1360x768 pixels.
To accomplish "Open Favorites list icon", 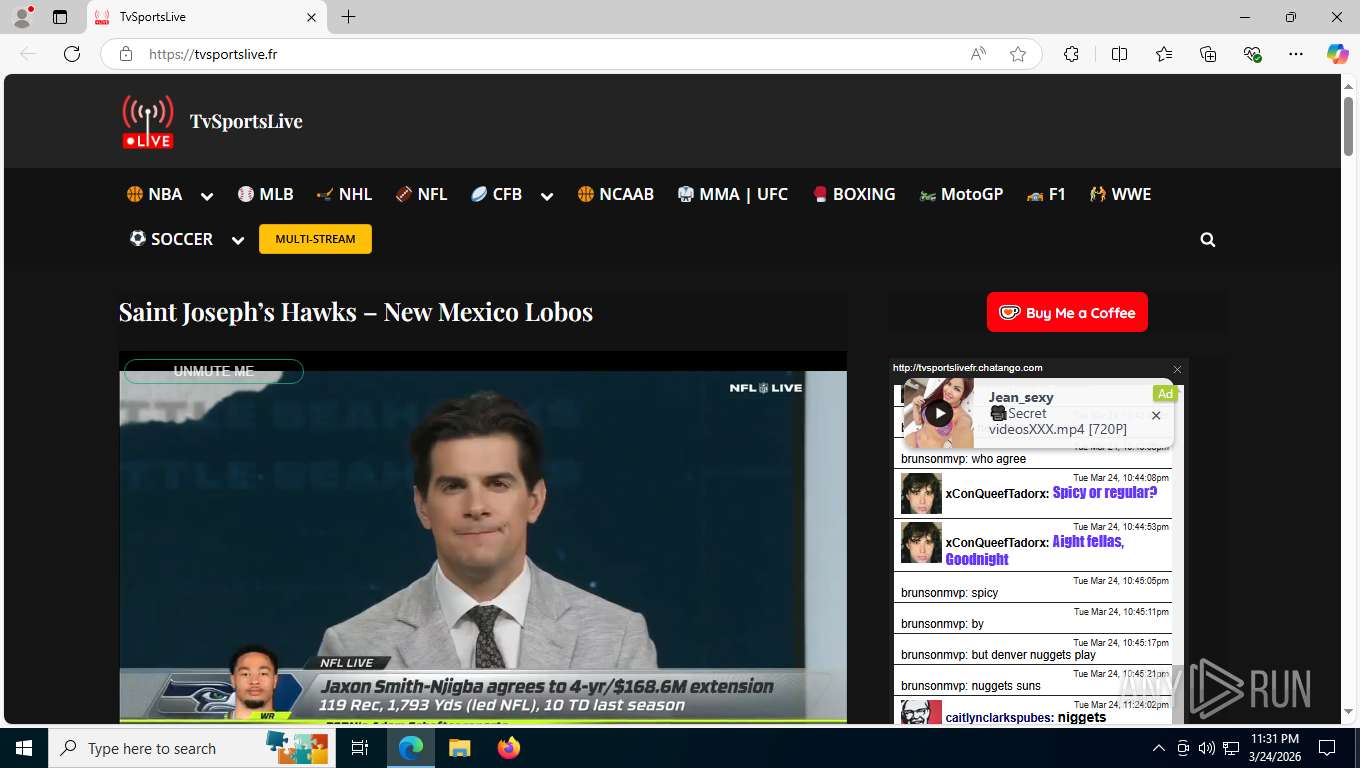I will pyautogui.click(x=1164, y=54).
